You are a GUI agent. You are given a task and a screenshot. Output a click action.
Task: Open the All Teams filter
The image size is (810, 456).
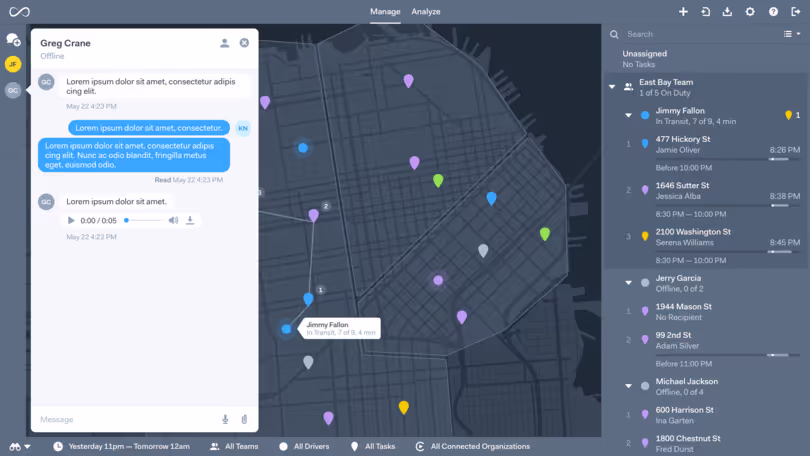[234, 446]
